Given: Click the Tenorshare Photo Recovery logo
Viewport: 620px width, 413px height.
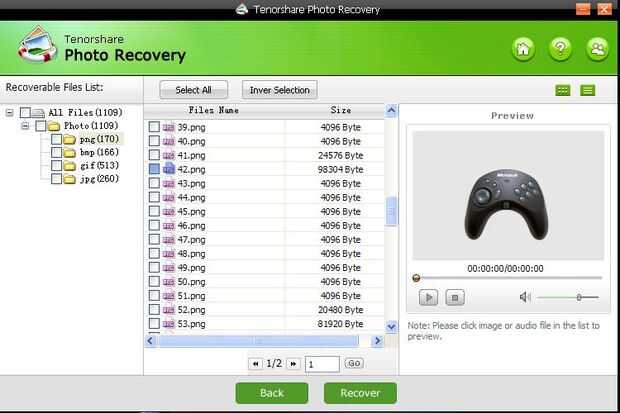Looking at the screenshot, I should pos(38,45).
